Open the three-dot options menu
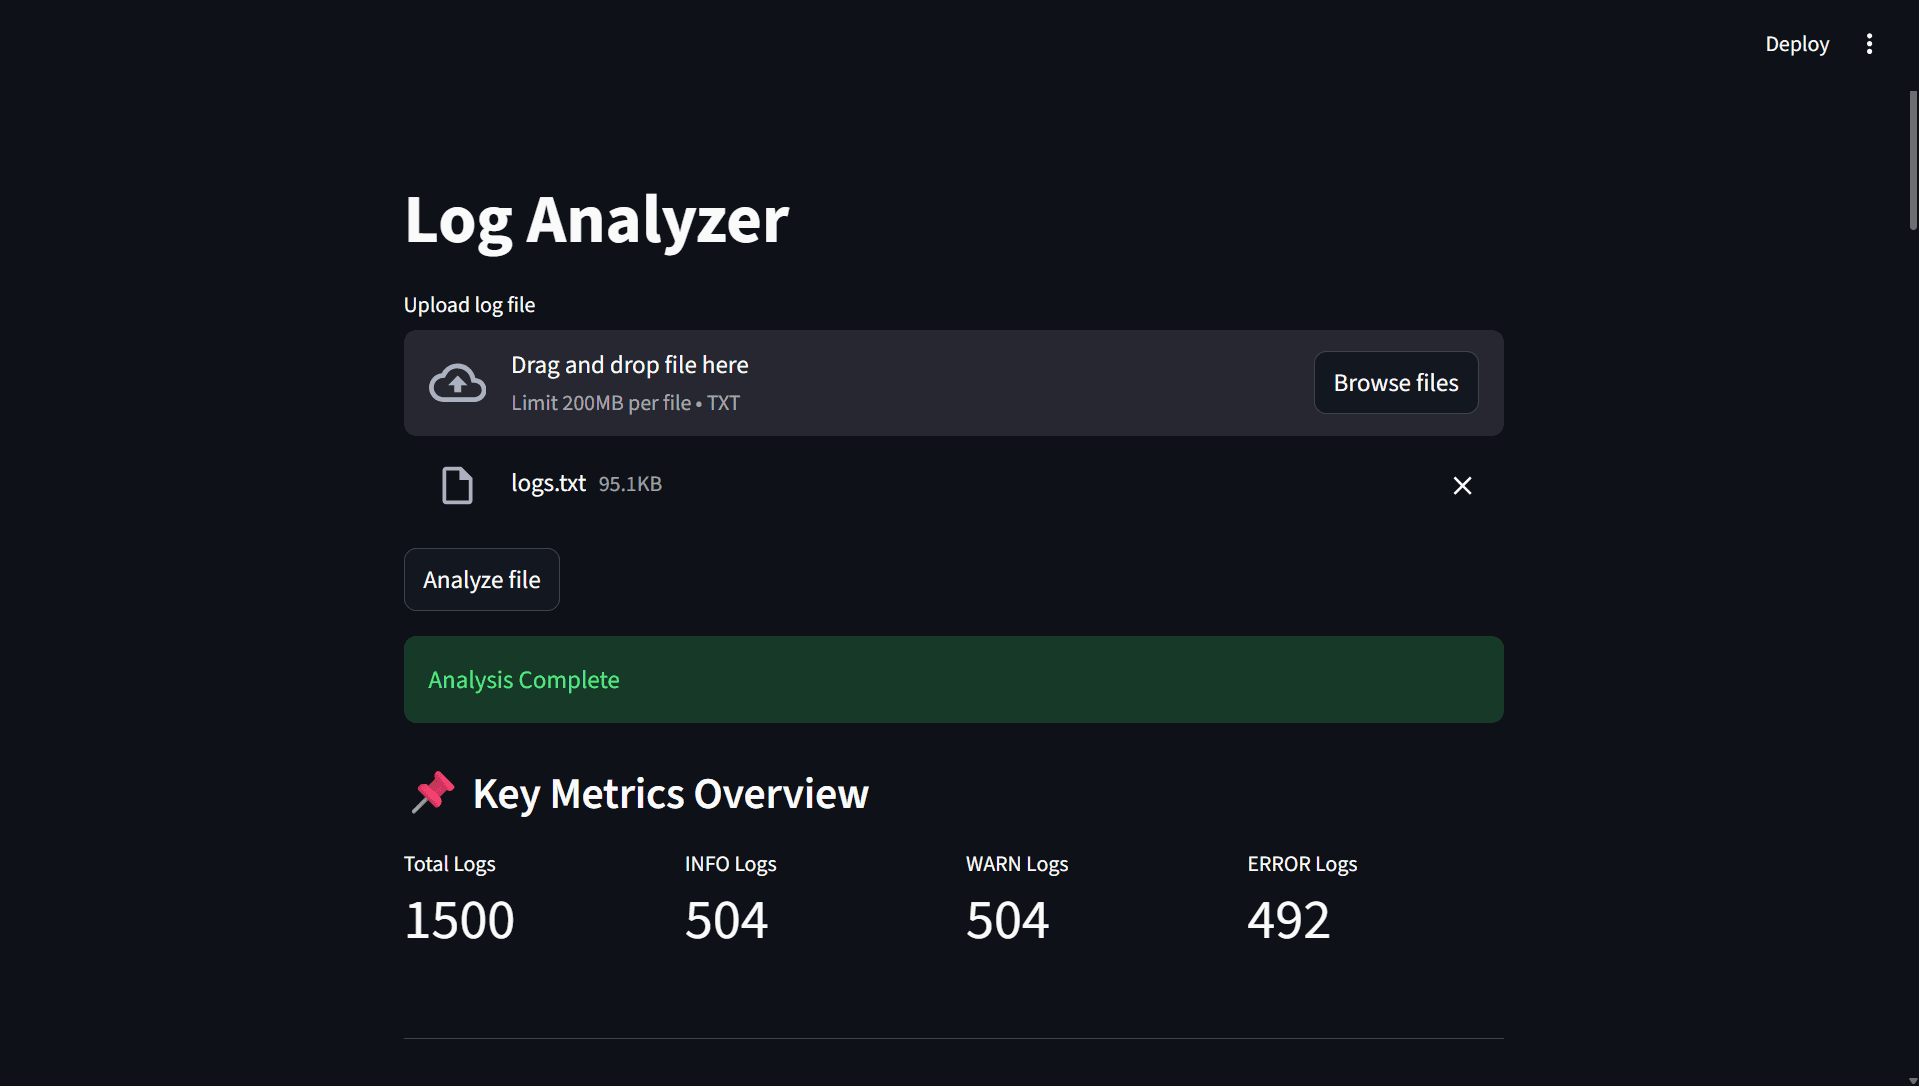The width and height of the screenshot is (1919, 1086). (1869, 43)
